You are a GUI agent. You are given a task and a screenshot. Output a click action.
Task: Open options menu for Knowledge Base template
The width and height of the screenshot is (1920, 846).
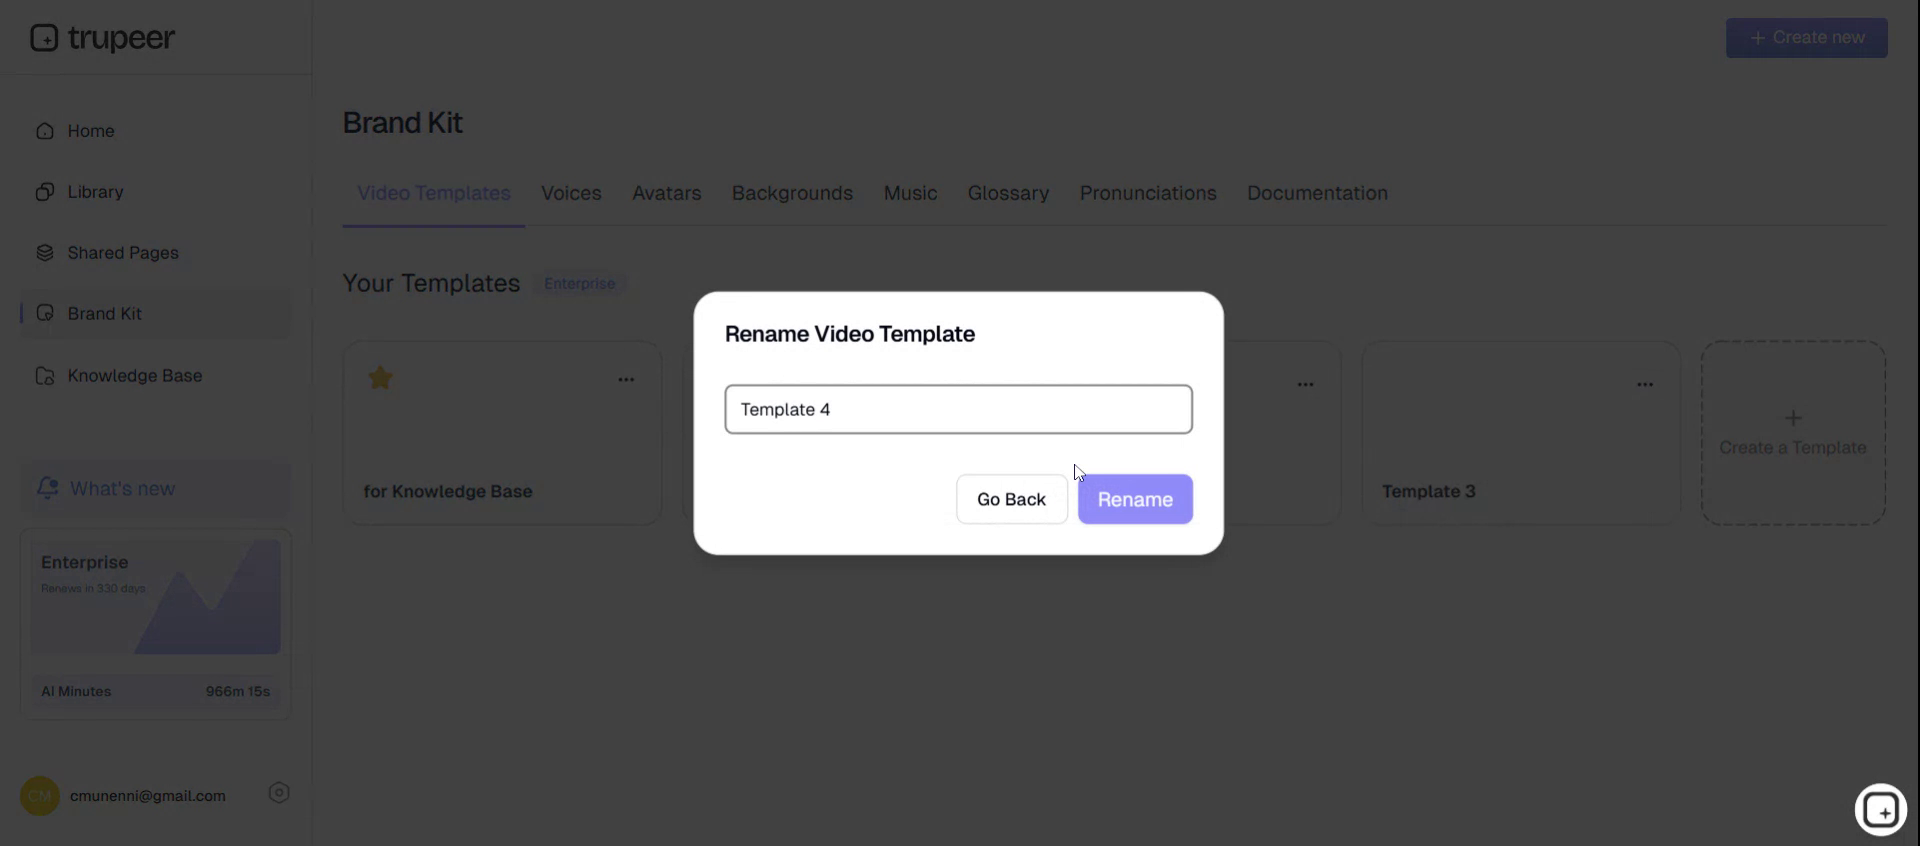626,380
